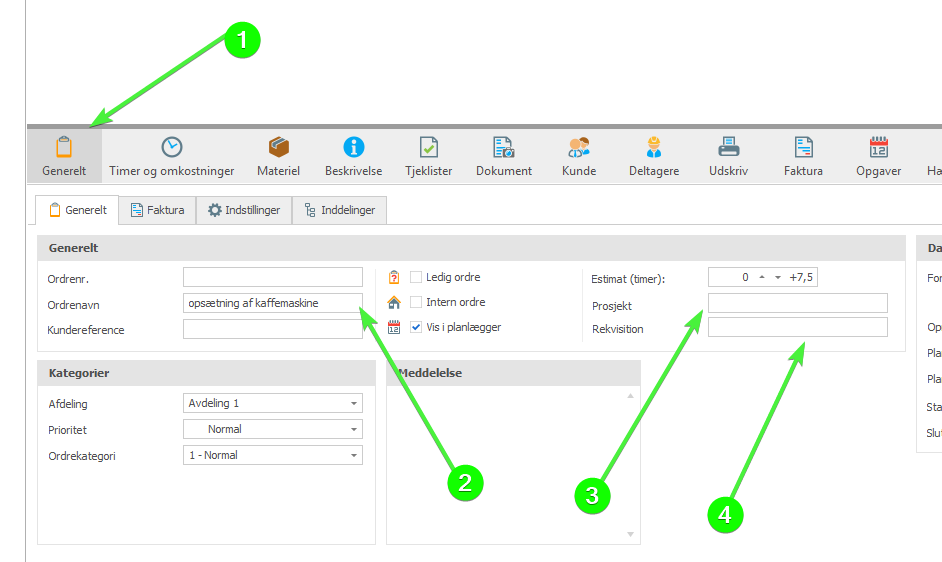Click the Generelt section header label
Screen dimensions: 942x562
coord(73,248)
